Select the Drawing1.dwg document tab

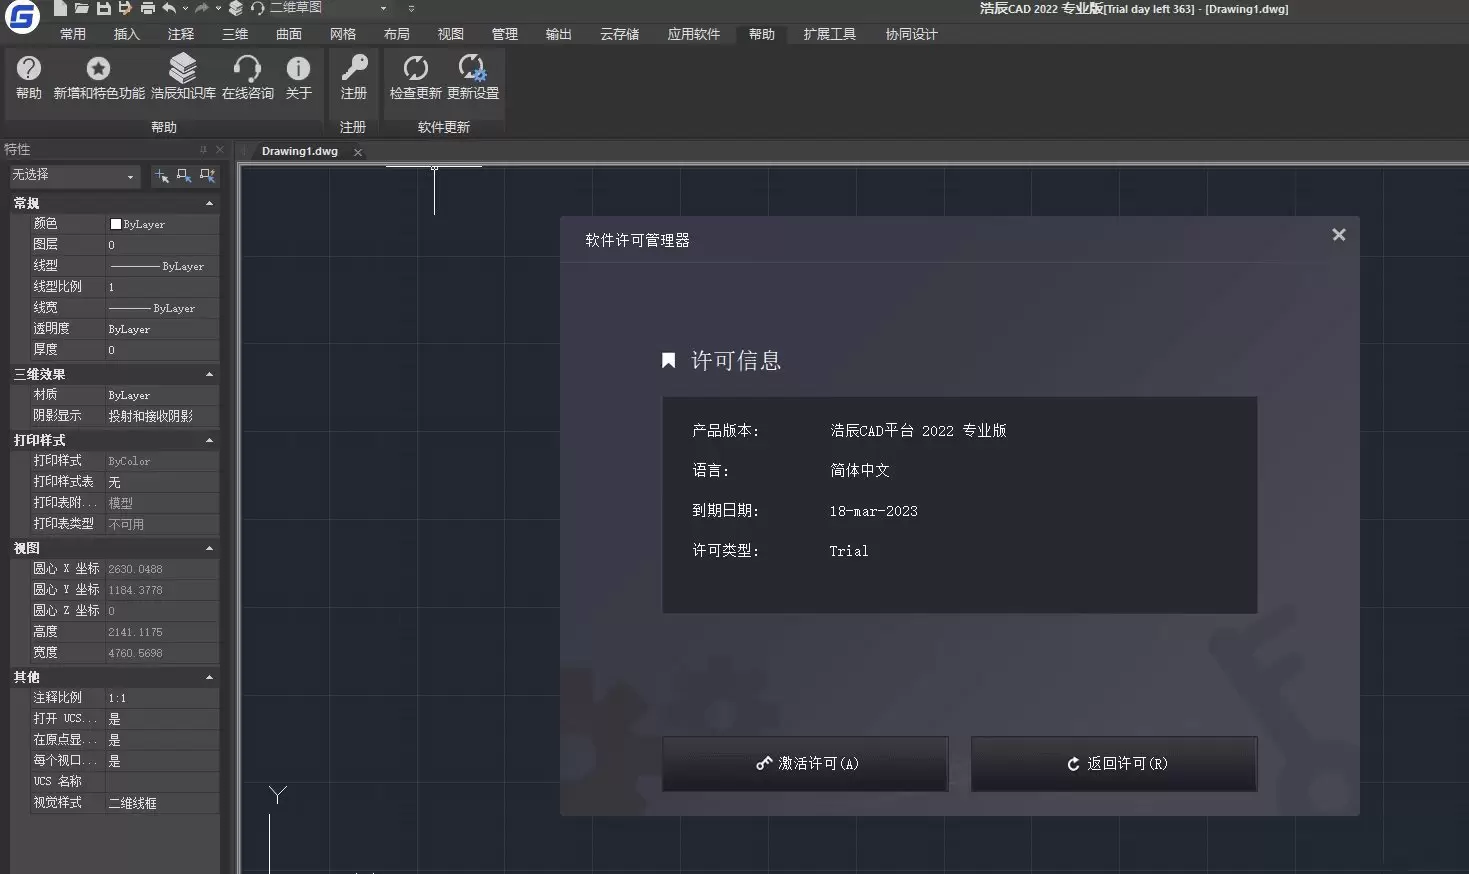pos(299,152)
